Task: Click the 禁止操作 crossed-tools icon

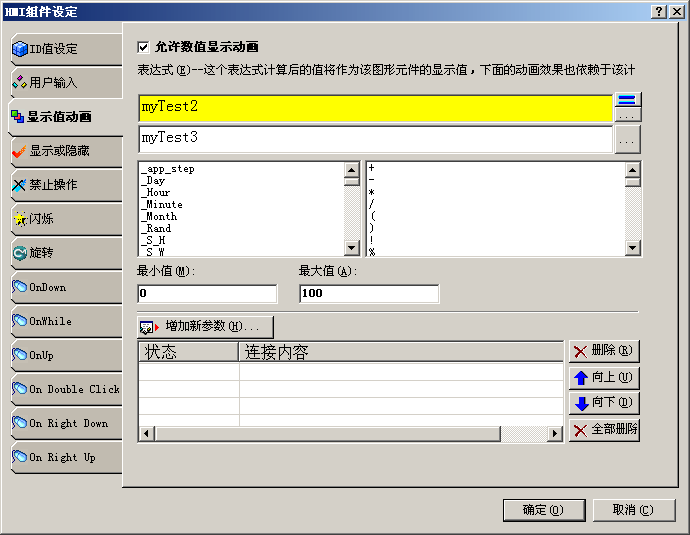Action: [x=19, y=185]
